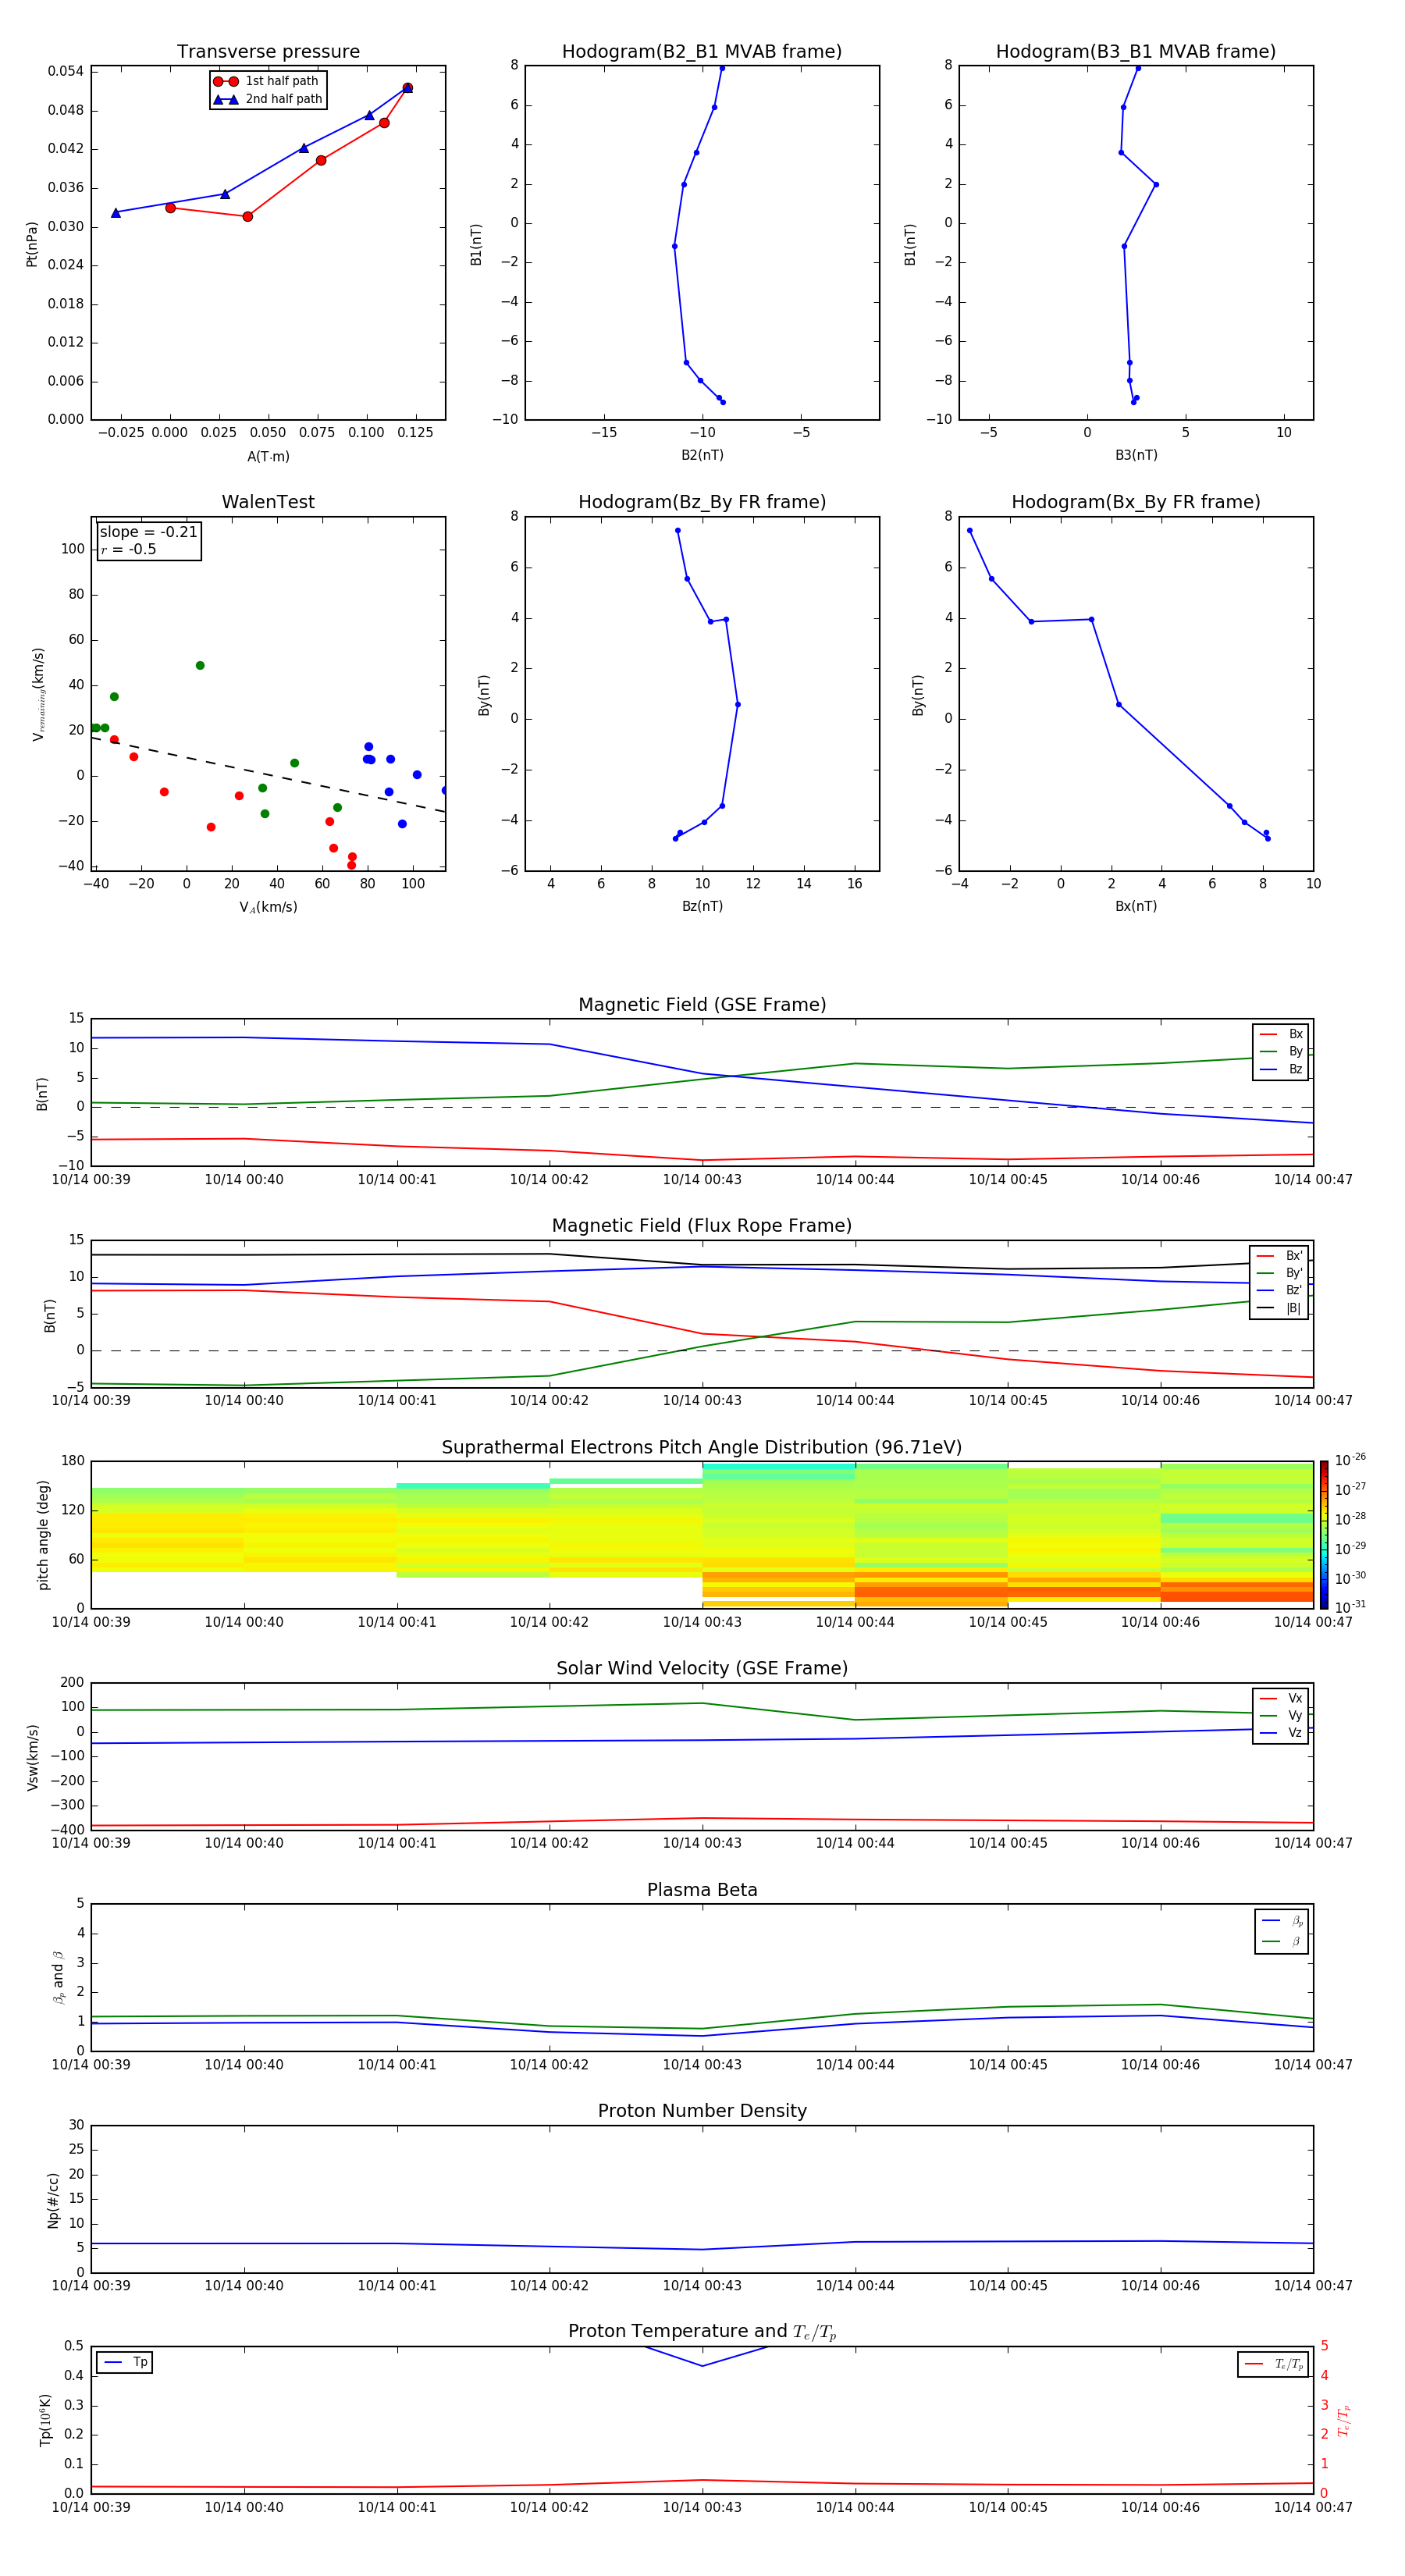Screen dimensions: 1405x2576
Task: Click the 'Bx' legend entry in GSE plot
Action: 1281,1034
